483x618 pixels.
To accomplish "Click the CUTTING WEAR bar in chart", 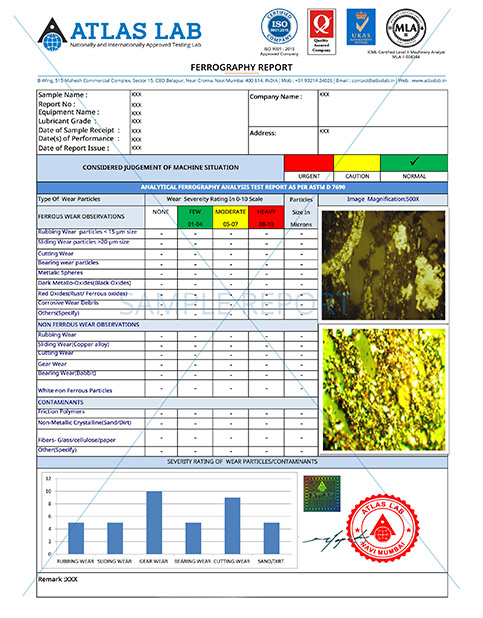I will pyautogui.click(x=232, y=525).
